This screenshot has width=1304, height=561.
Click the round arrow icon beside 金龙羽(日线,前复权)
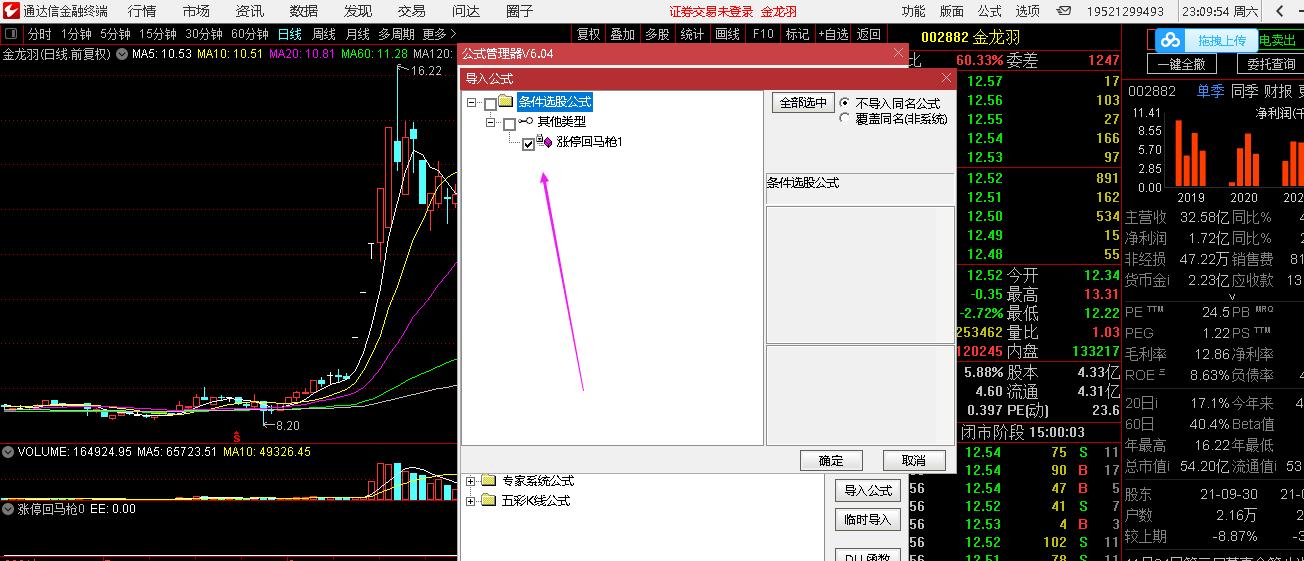click(122, 54)
